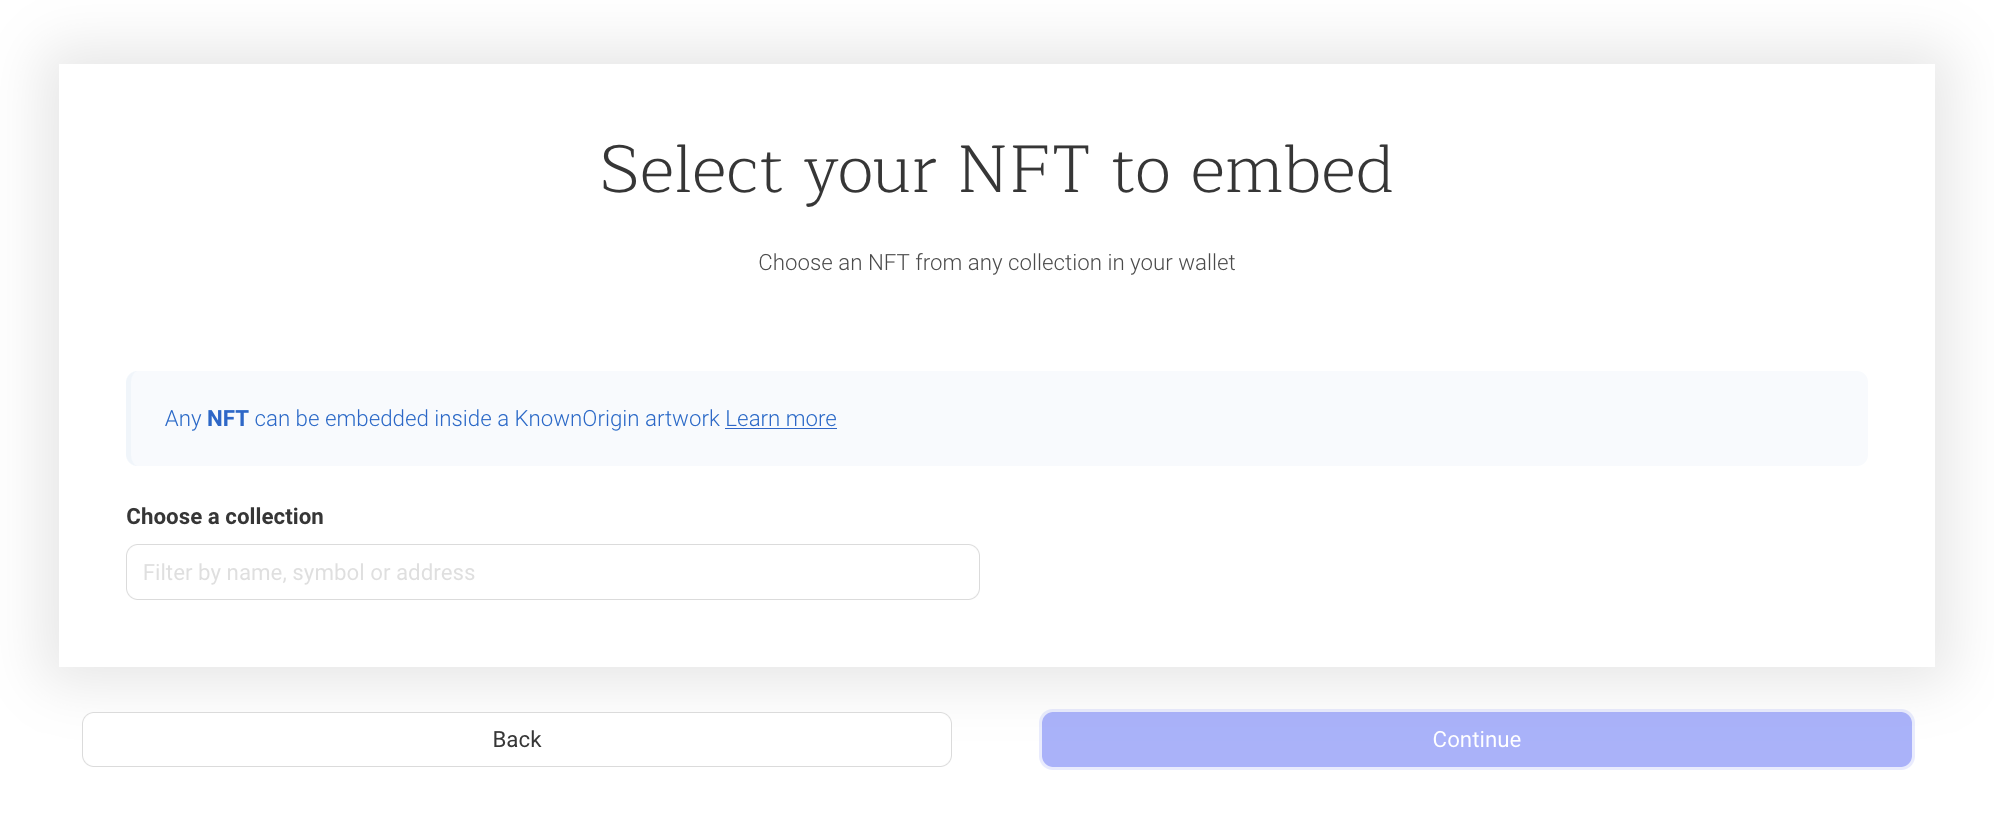Viewport: 1994px width, 840px height.
Task: Go back using the white Back button
Action: (516, 739)
